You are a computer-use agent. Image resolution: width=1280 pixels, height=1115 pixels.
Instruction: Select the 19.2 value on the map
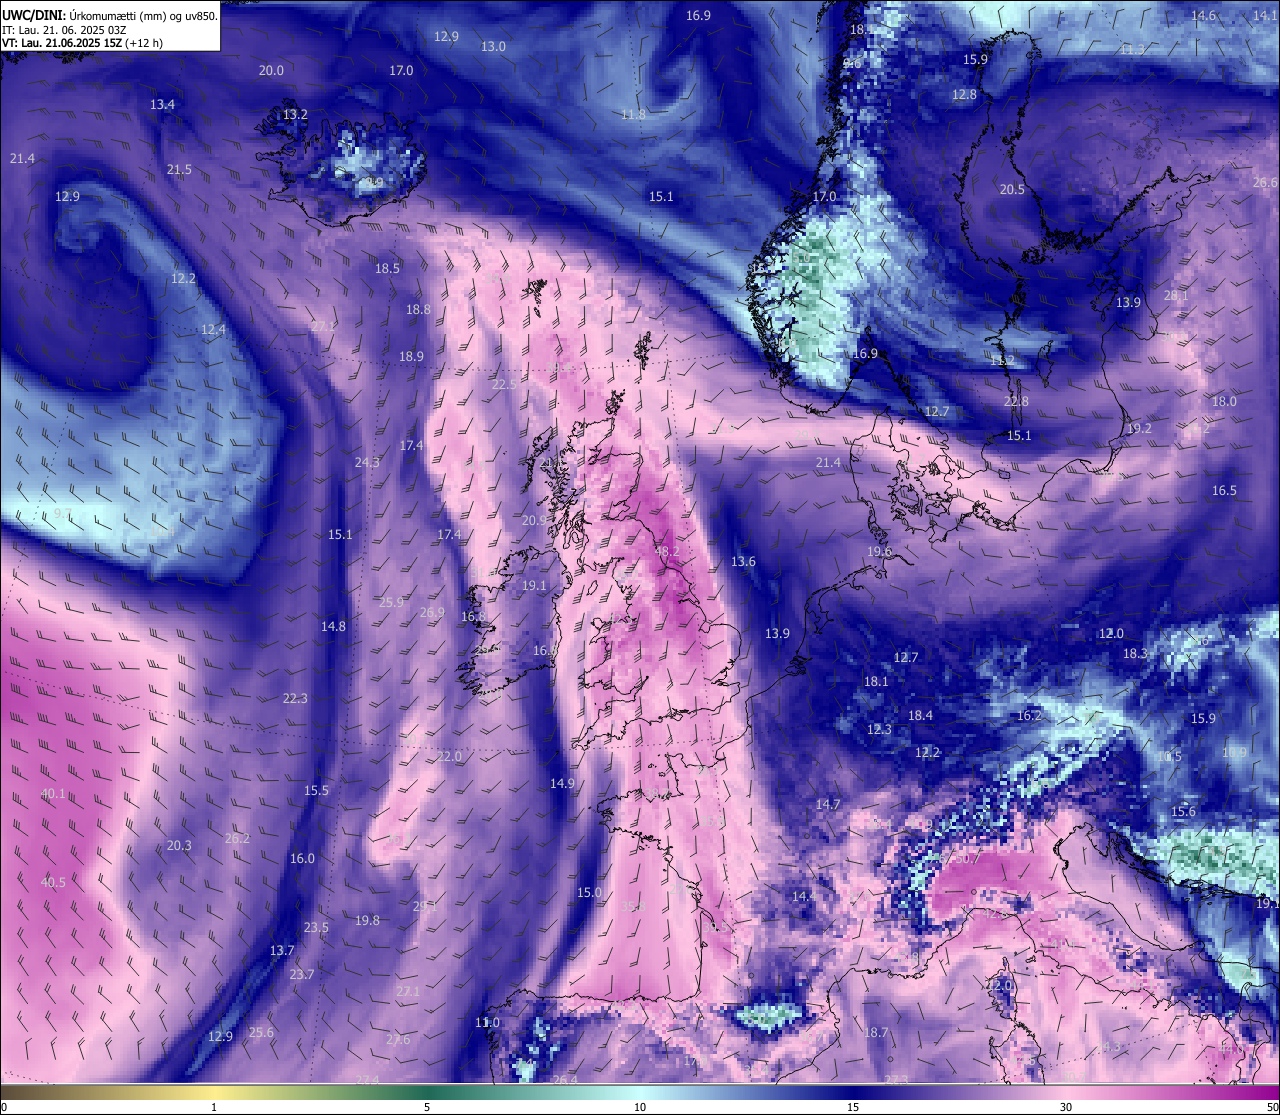[1139, 428]
